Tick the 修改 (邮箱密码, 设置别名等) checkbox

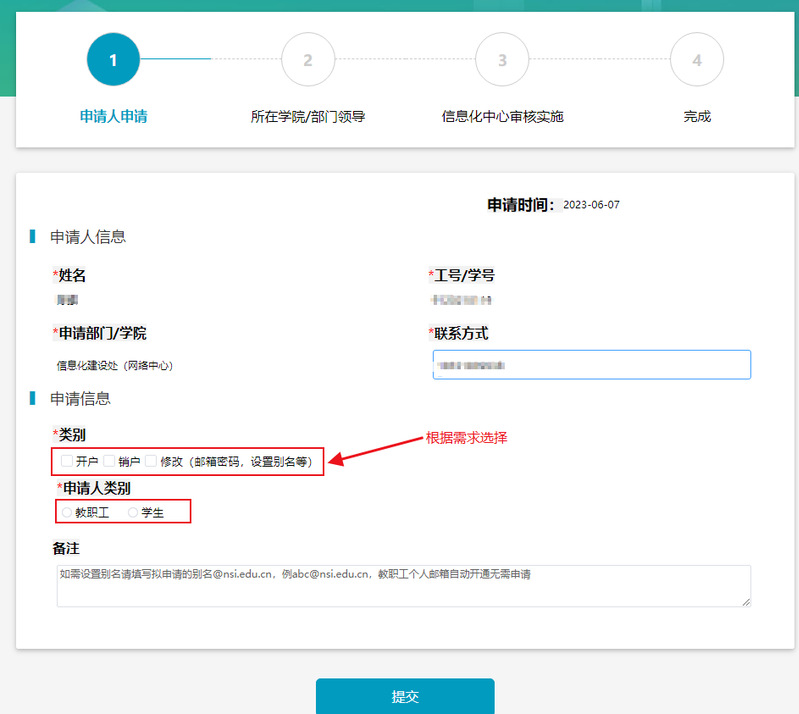152,461
